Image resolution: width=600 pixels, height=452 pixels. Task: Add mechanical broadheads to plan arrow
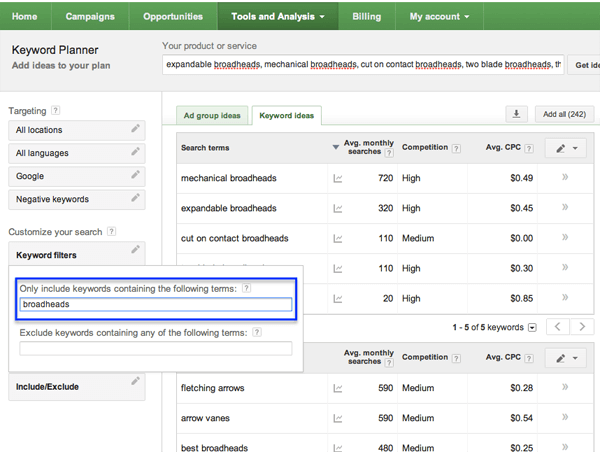[x=565, y=177]
